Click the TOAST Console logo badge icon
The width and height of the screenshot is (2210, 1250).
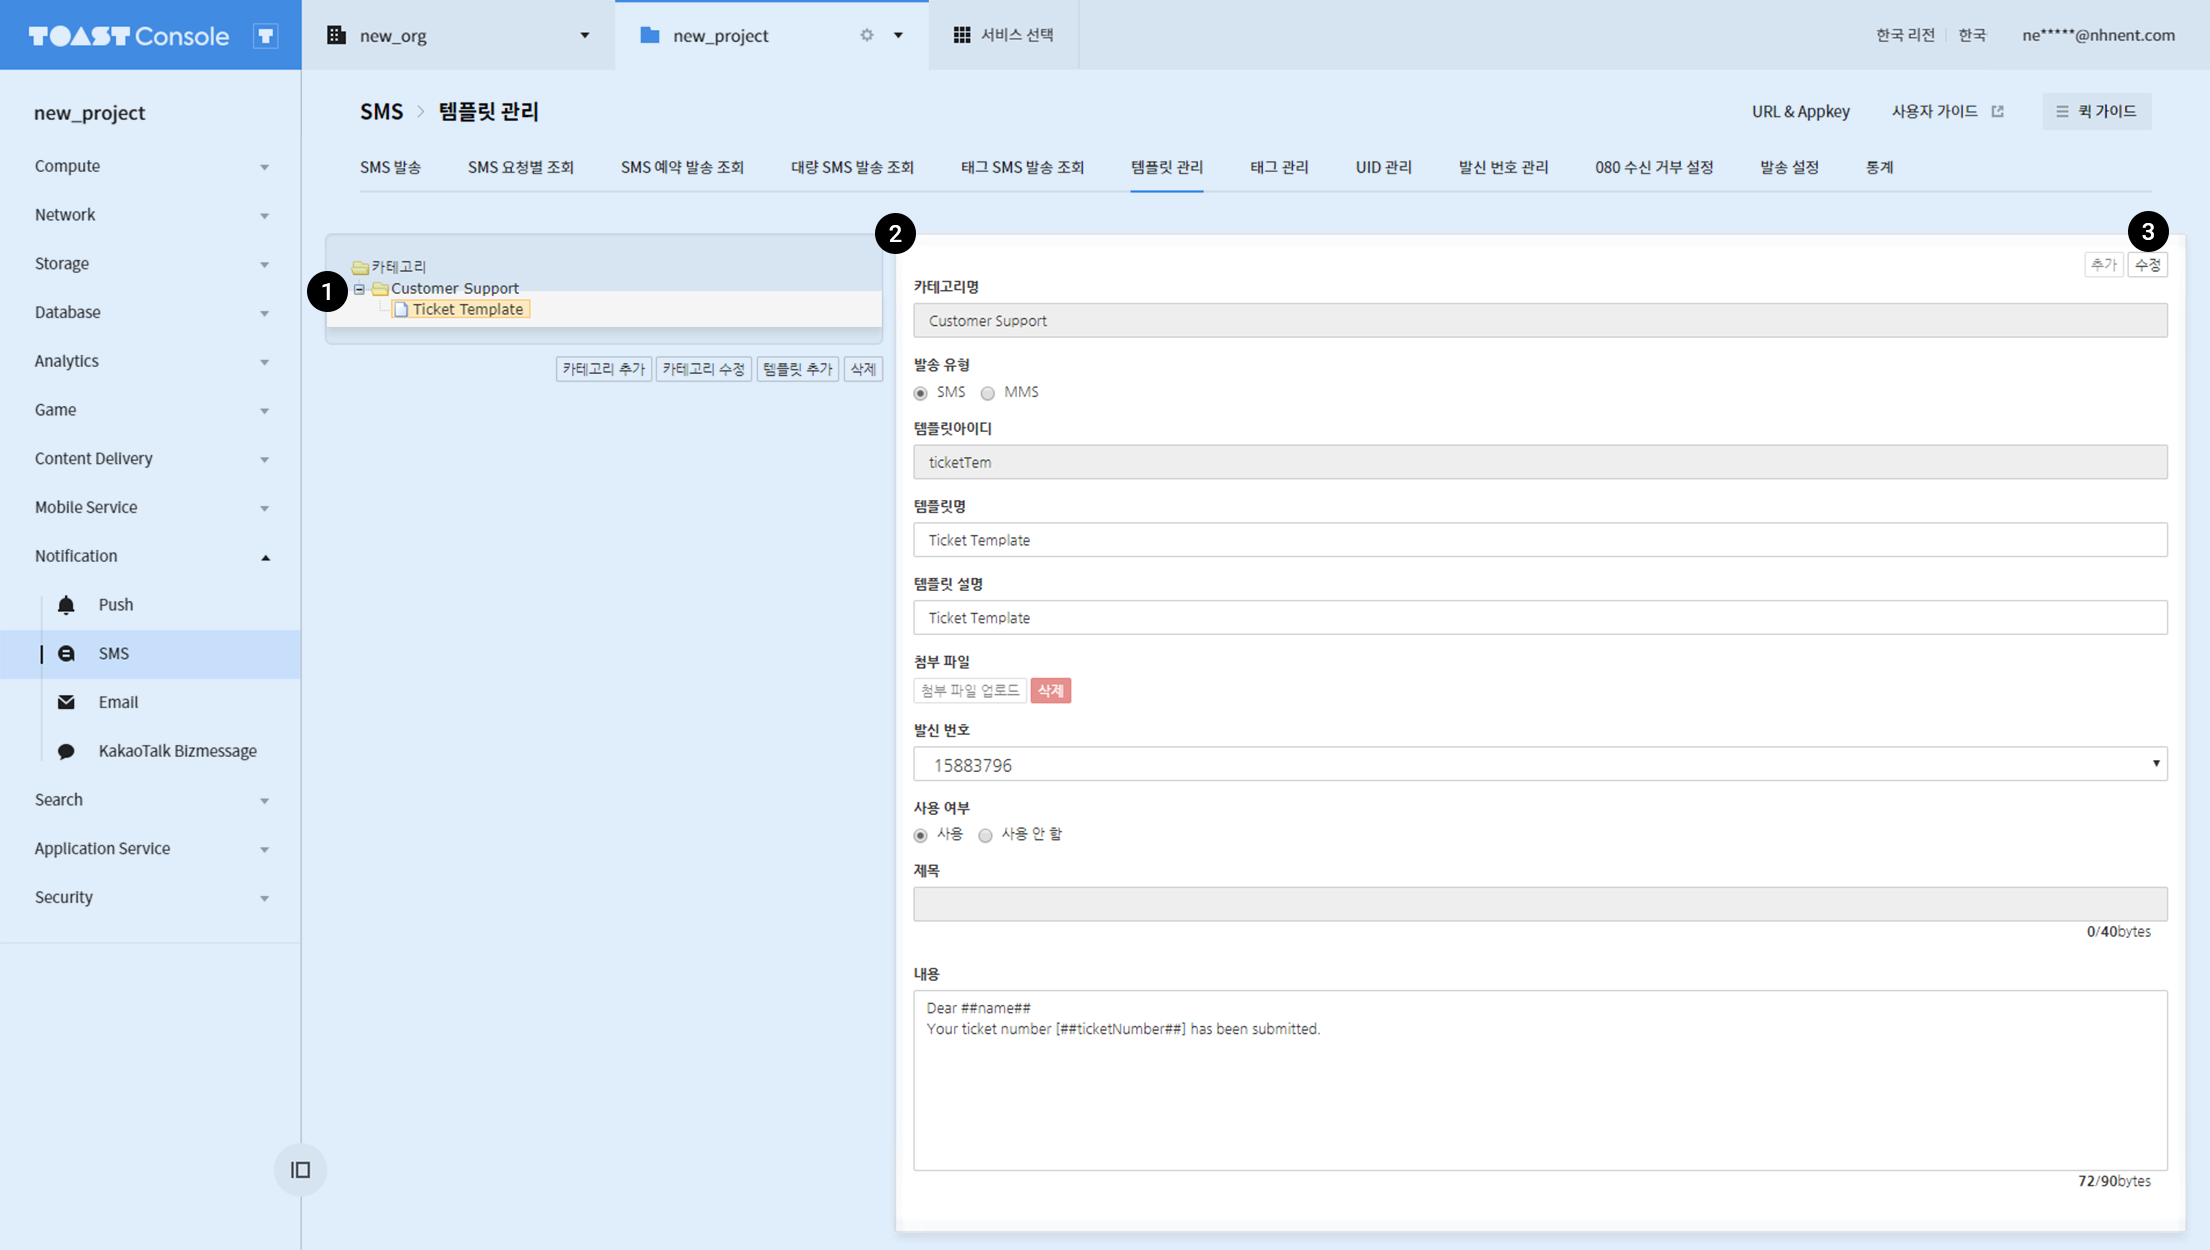click(x=266, y=36)
